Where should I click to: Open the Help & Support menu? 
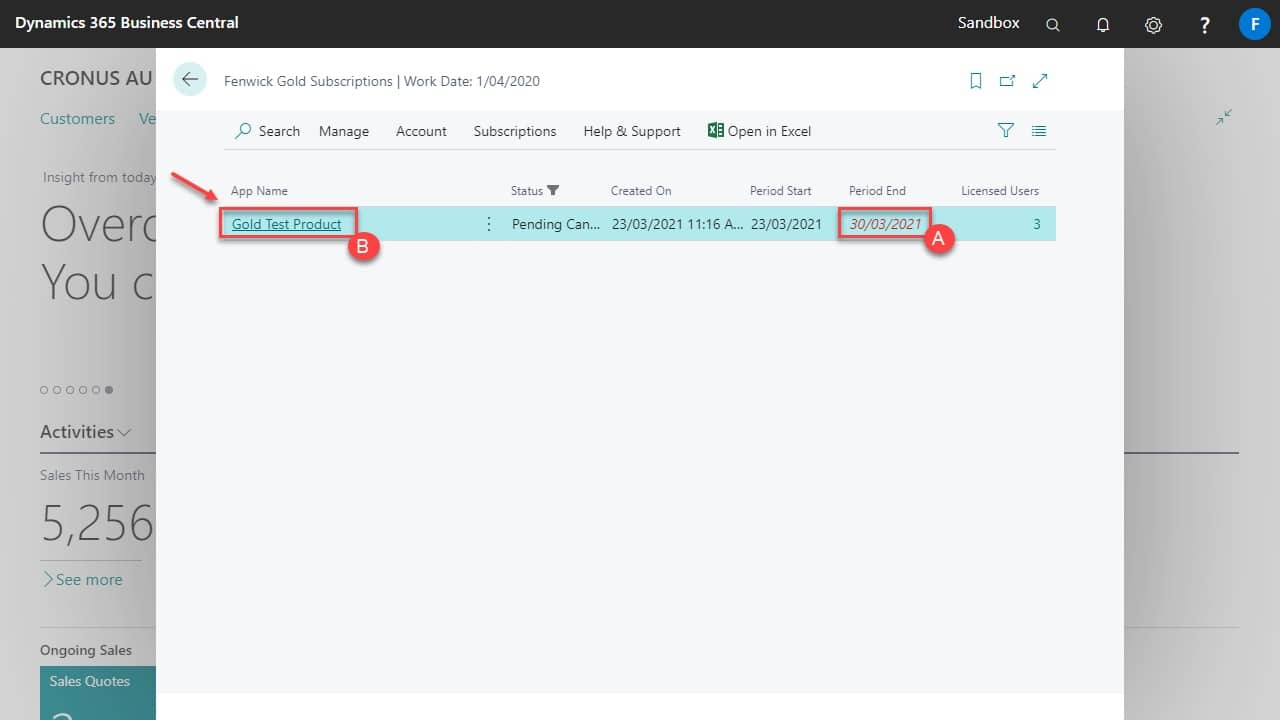tap(632, 131)
